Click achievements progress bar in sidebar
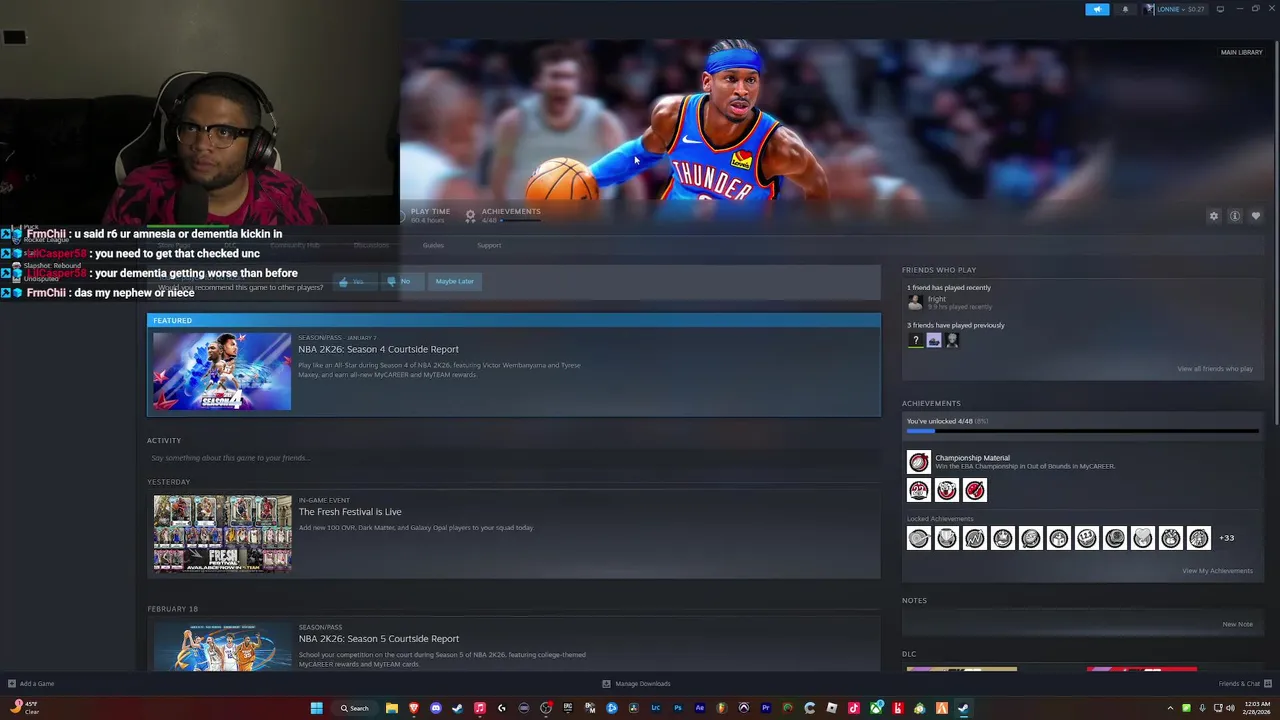The width and height of the screenshot is (1280, 720). point(1082,431)
